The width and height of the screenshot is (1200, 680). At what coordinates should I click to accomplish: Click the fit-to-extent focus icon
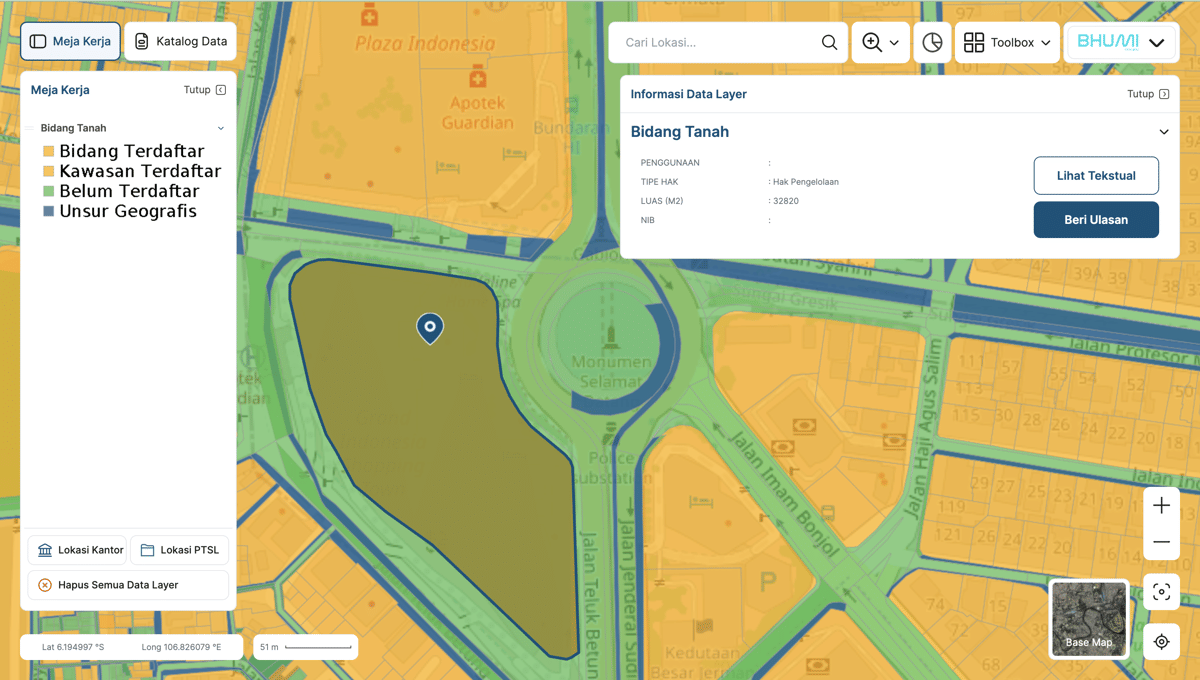pos(1161,592)
